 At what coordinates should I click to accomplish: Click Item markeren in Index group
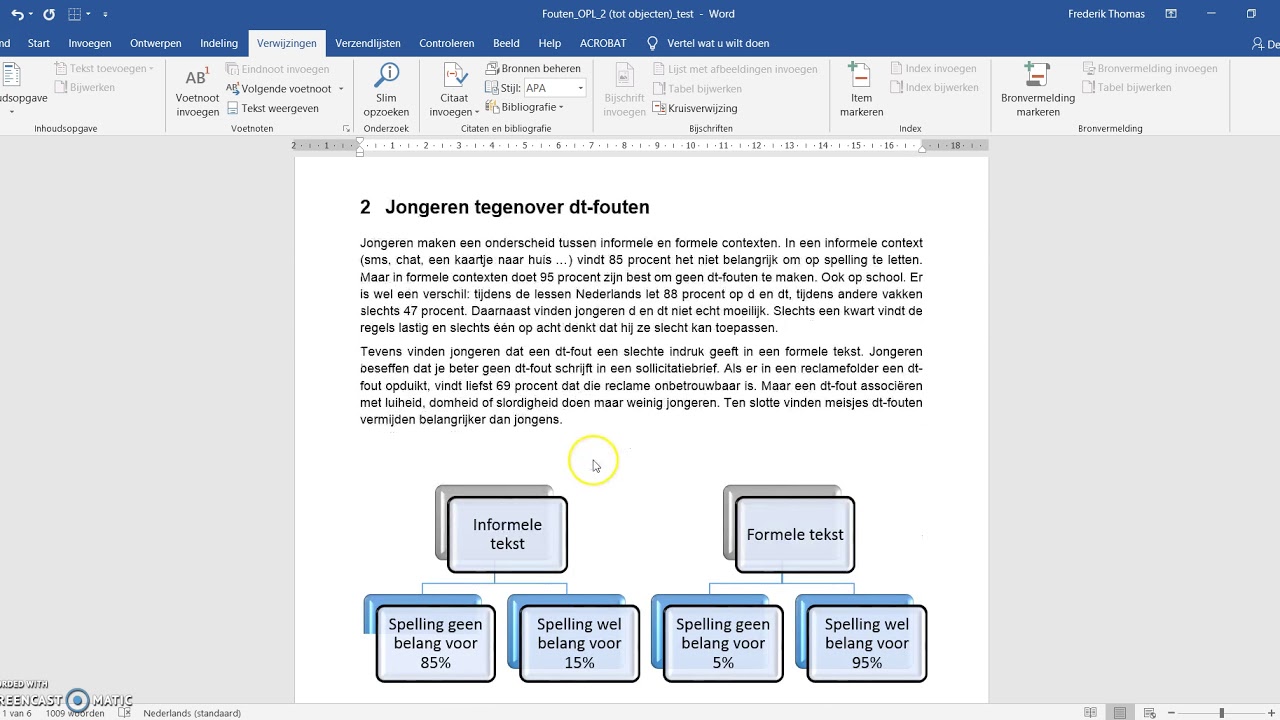861,91
